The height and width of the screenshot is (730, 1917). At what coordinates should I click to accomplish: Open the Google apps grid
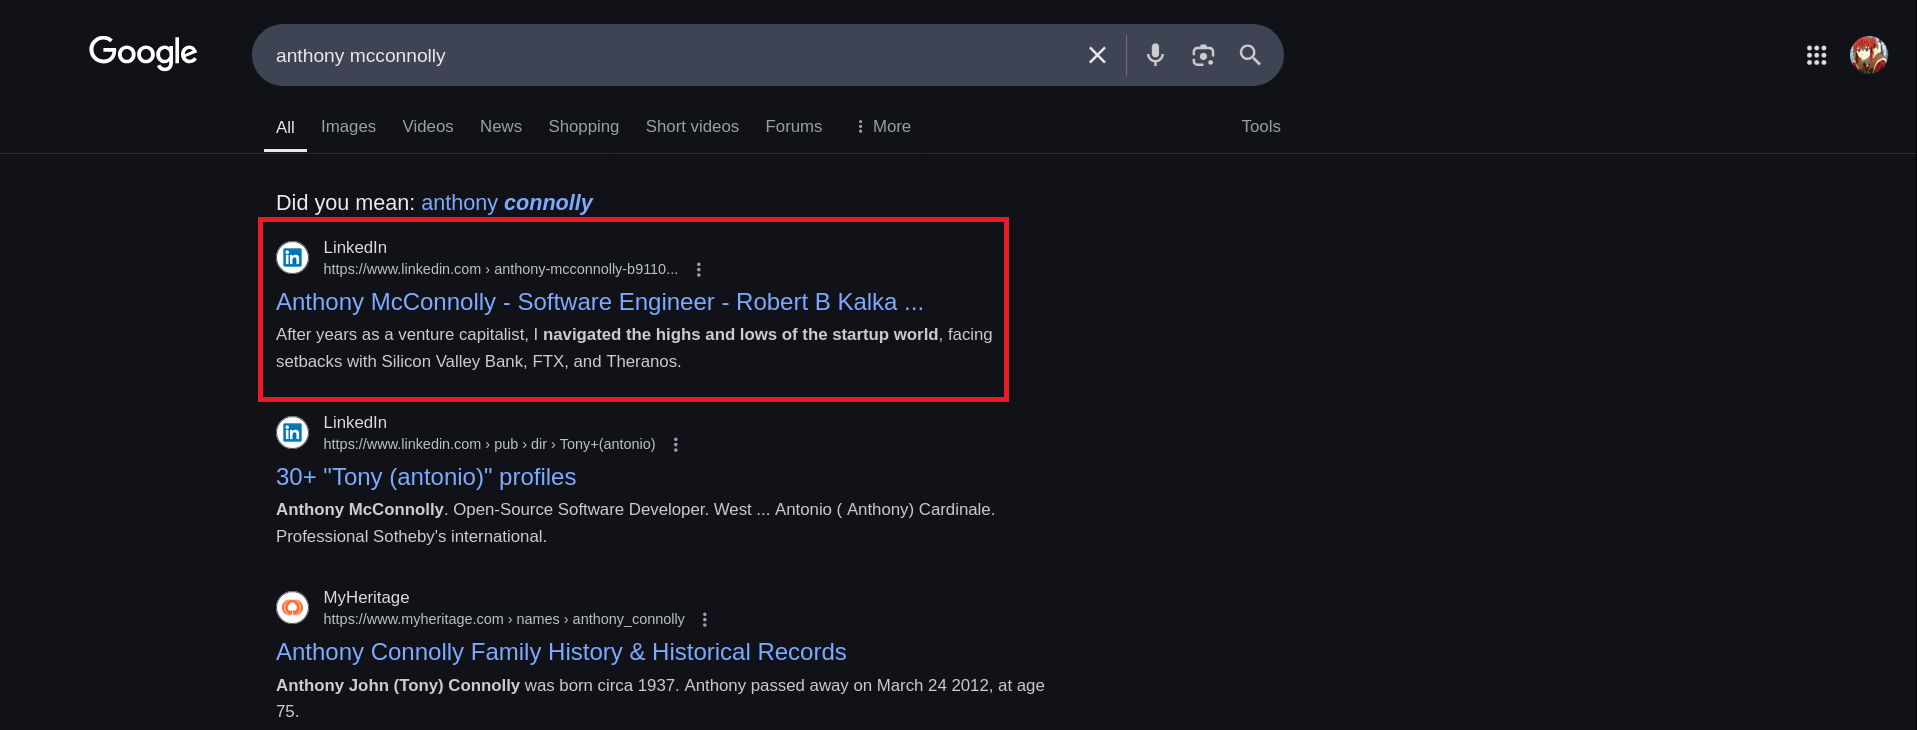[1816, 55]
